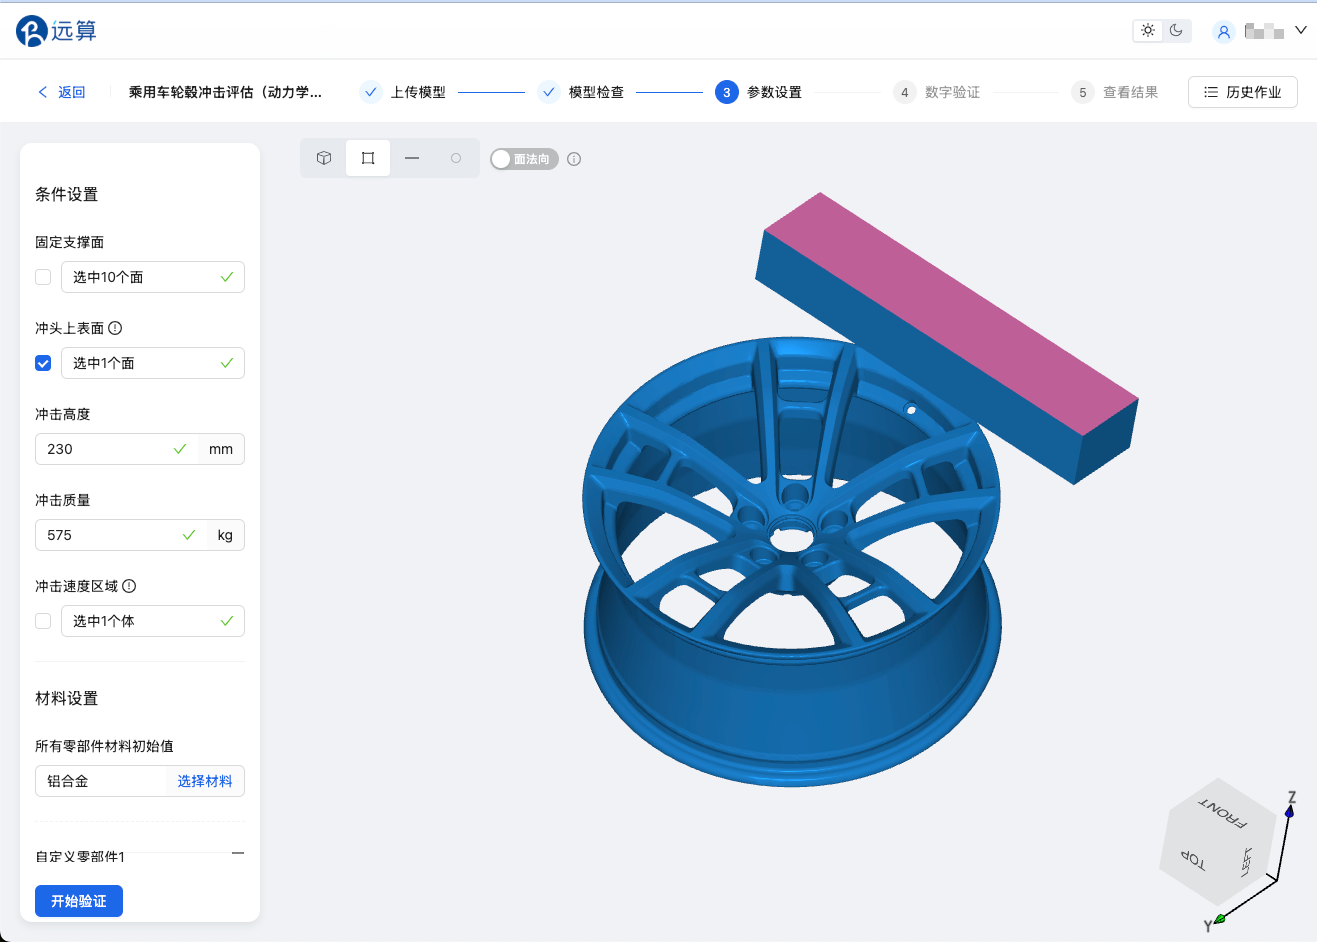1317x942 pixels.
Task: Open the user account dropdown arrow
Action: 1301,31
